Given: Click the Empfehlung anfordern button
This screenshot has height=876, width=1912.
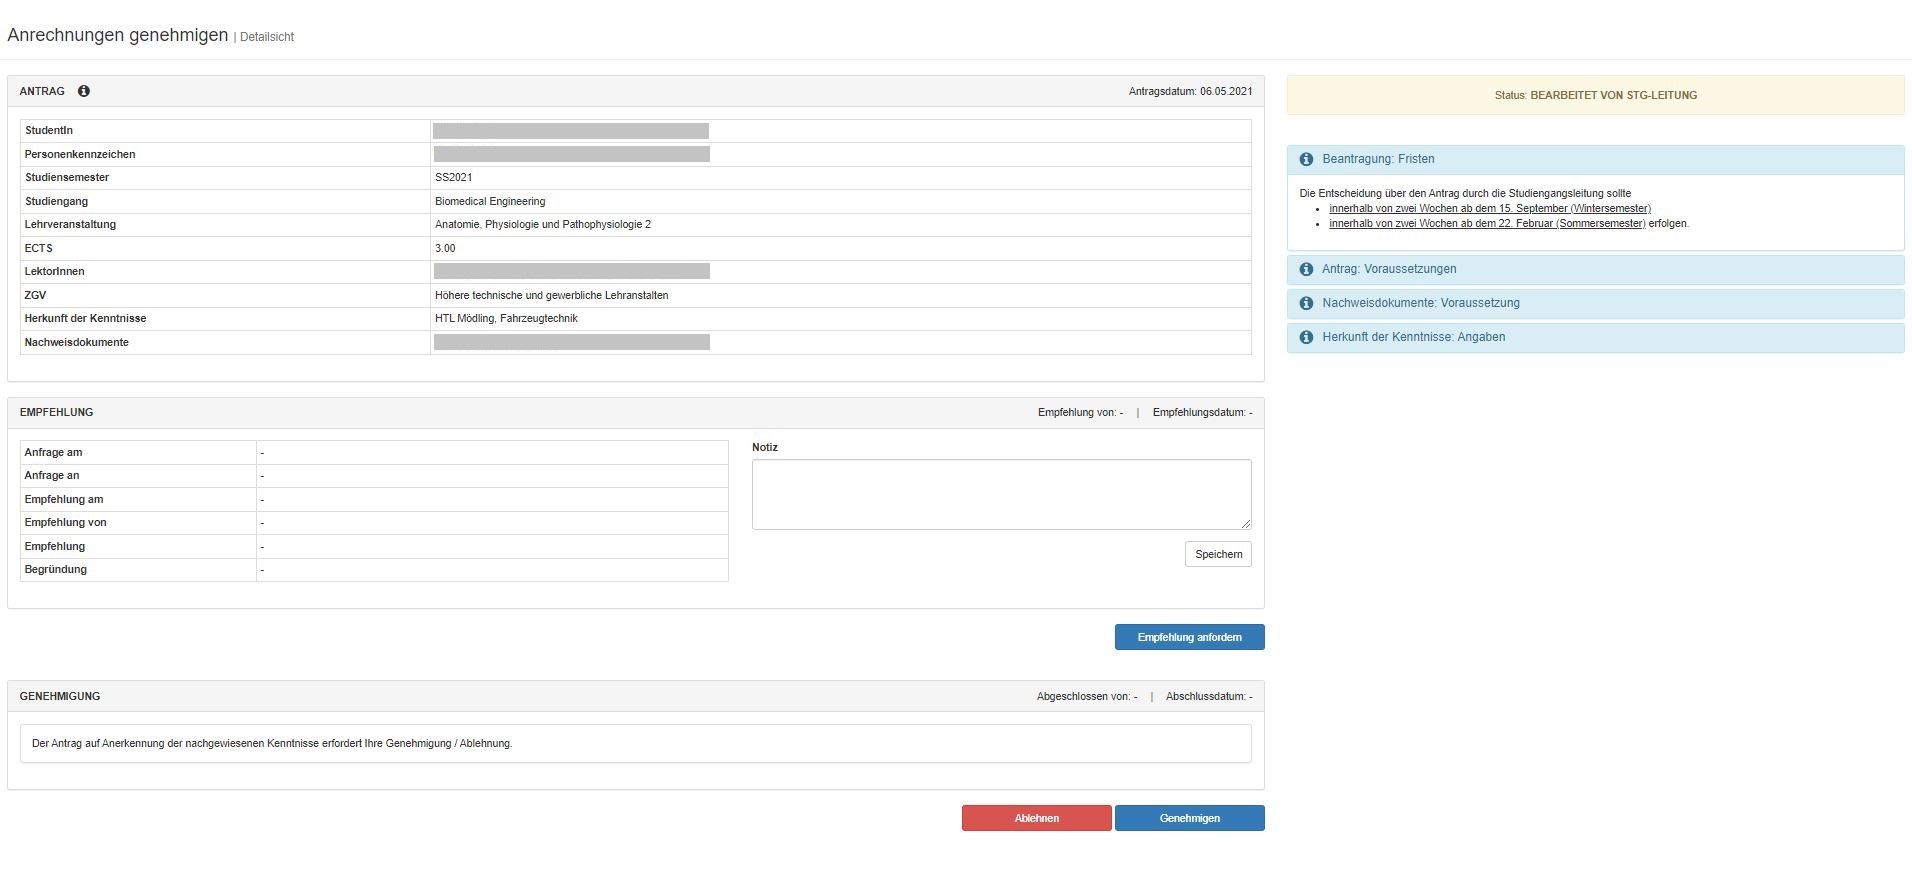Looking at the screenshot, I should [x=1189, y=637].
